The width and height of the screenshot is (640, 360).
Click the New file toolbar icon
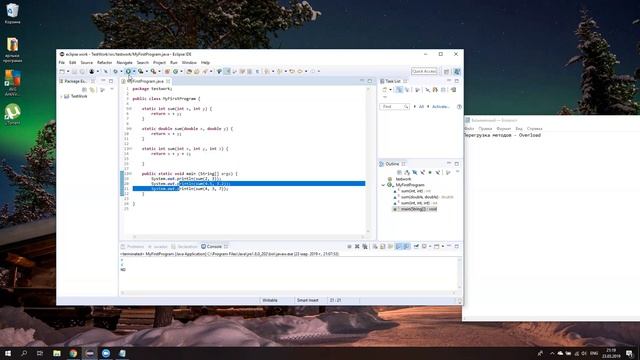tap(62, 71)
